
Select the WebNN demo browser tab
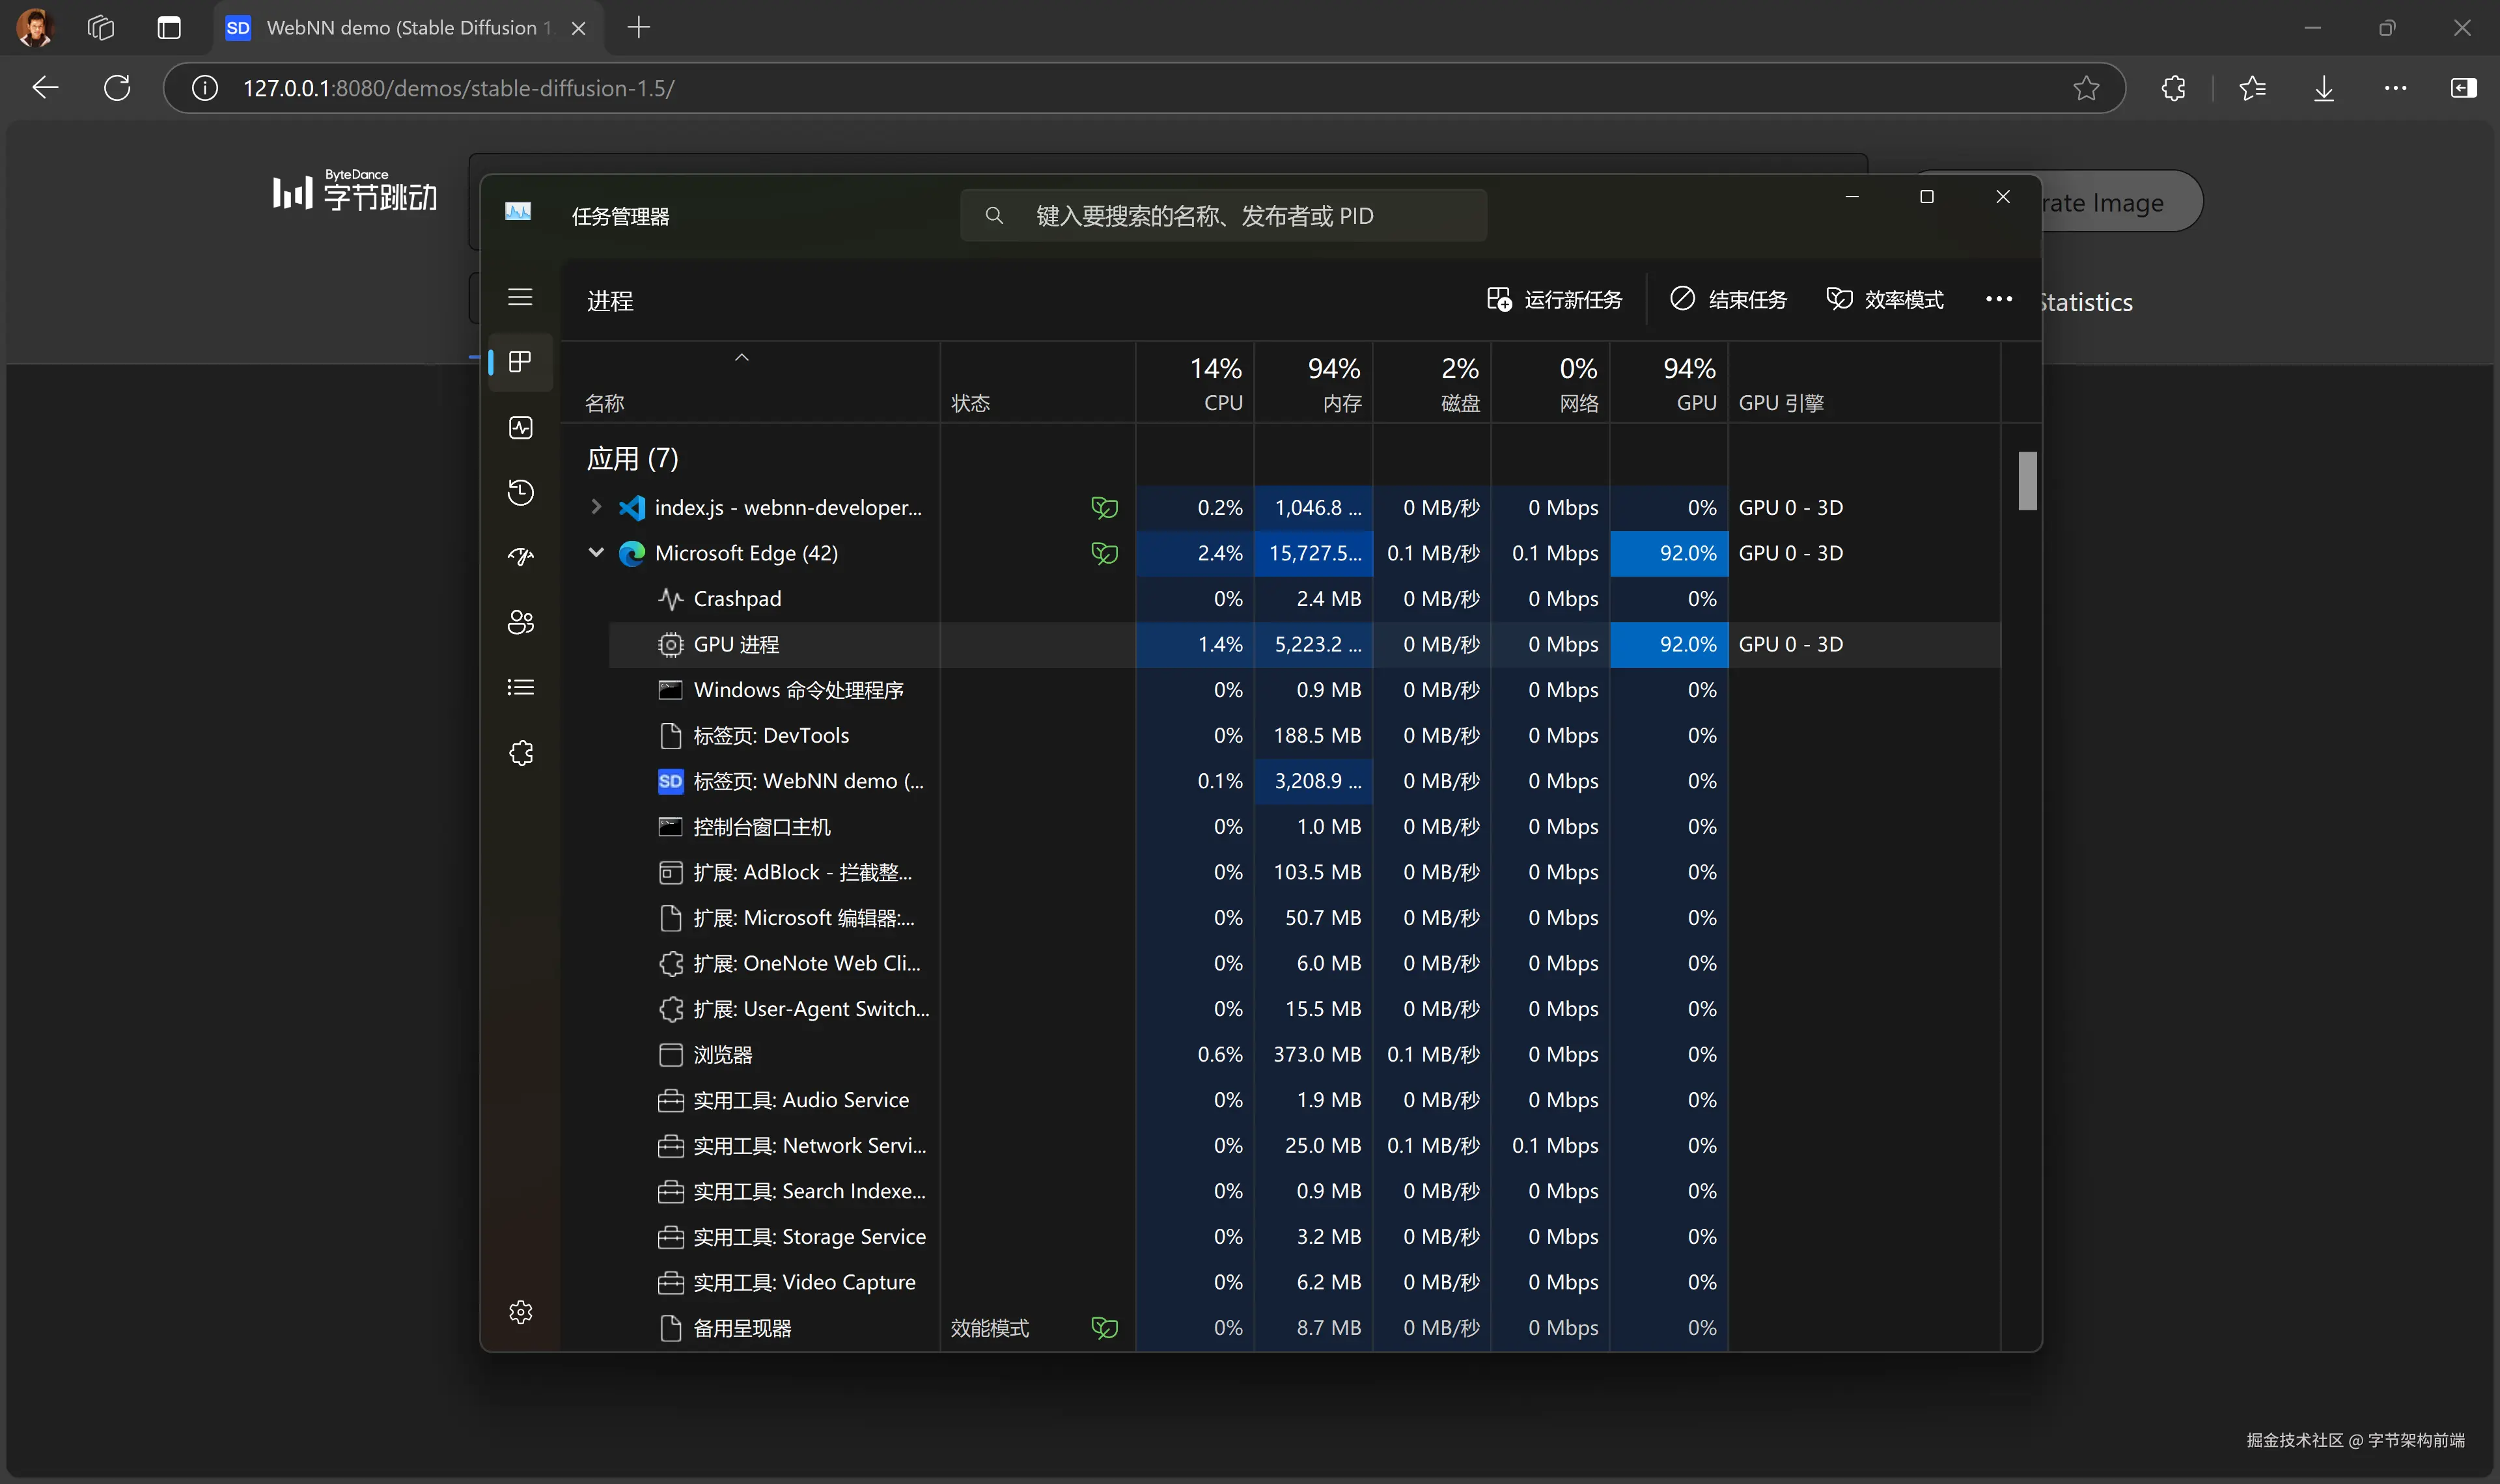pyautogui.click(x=400, y=28)
